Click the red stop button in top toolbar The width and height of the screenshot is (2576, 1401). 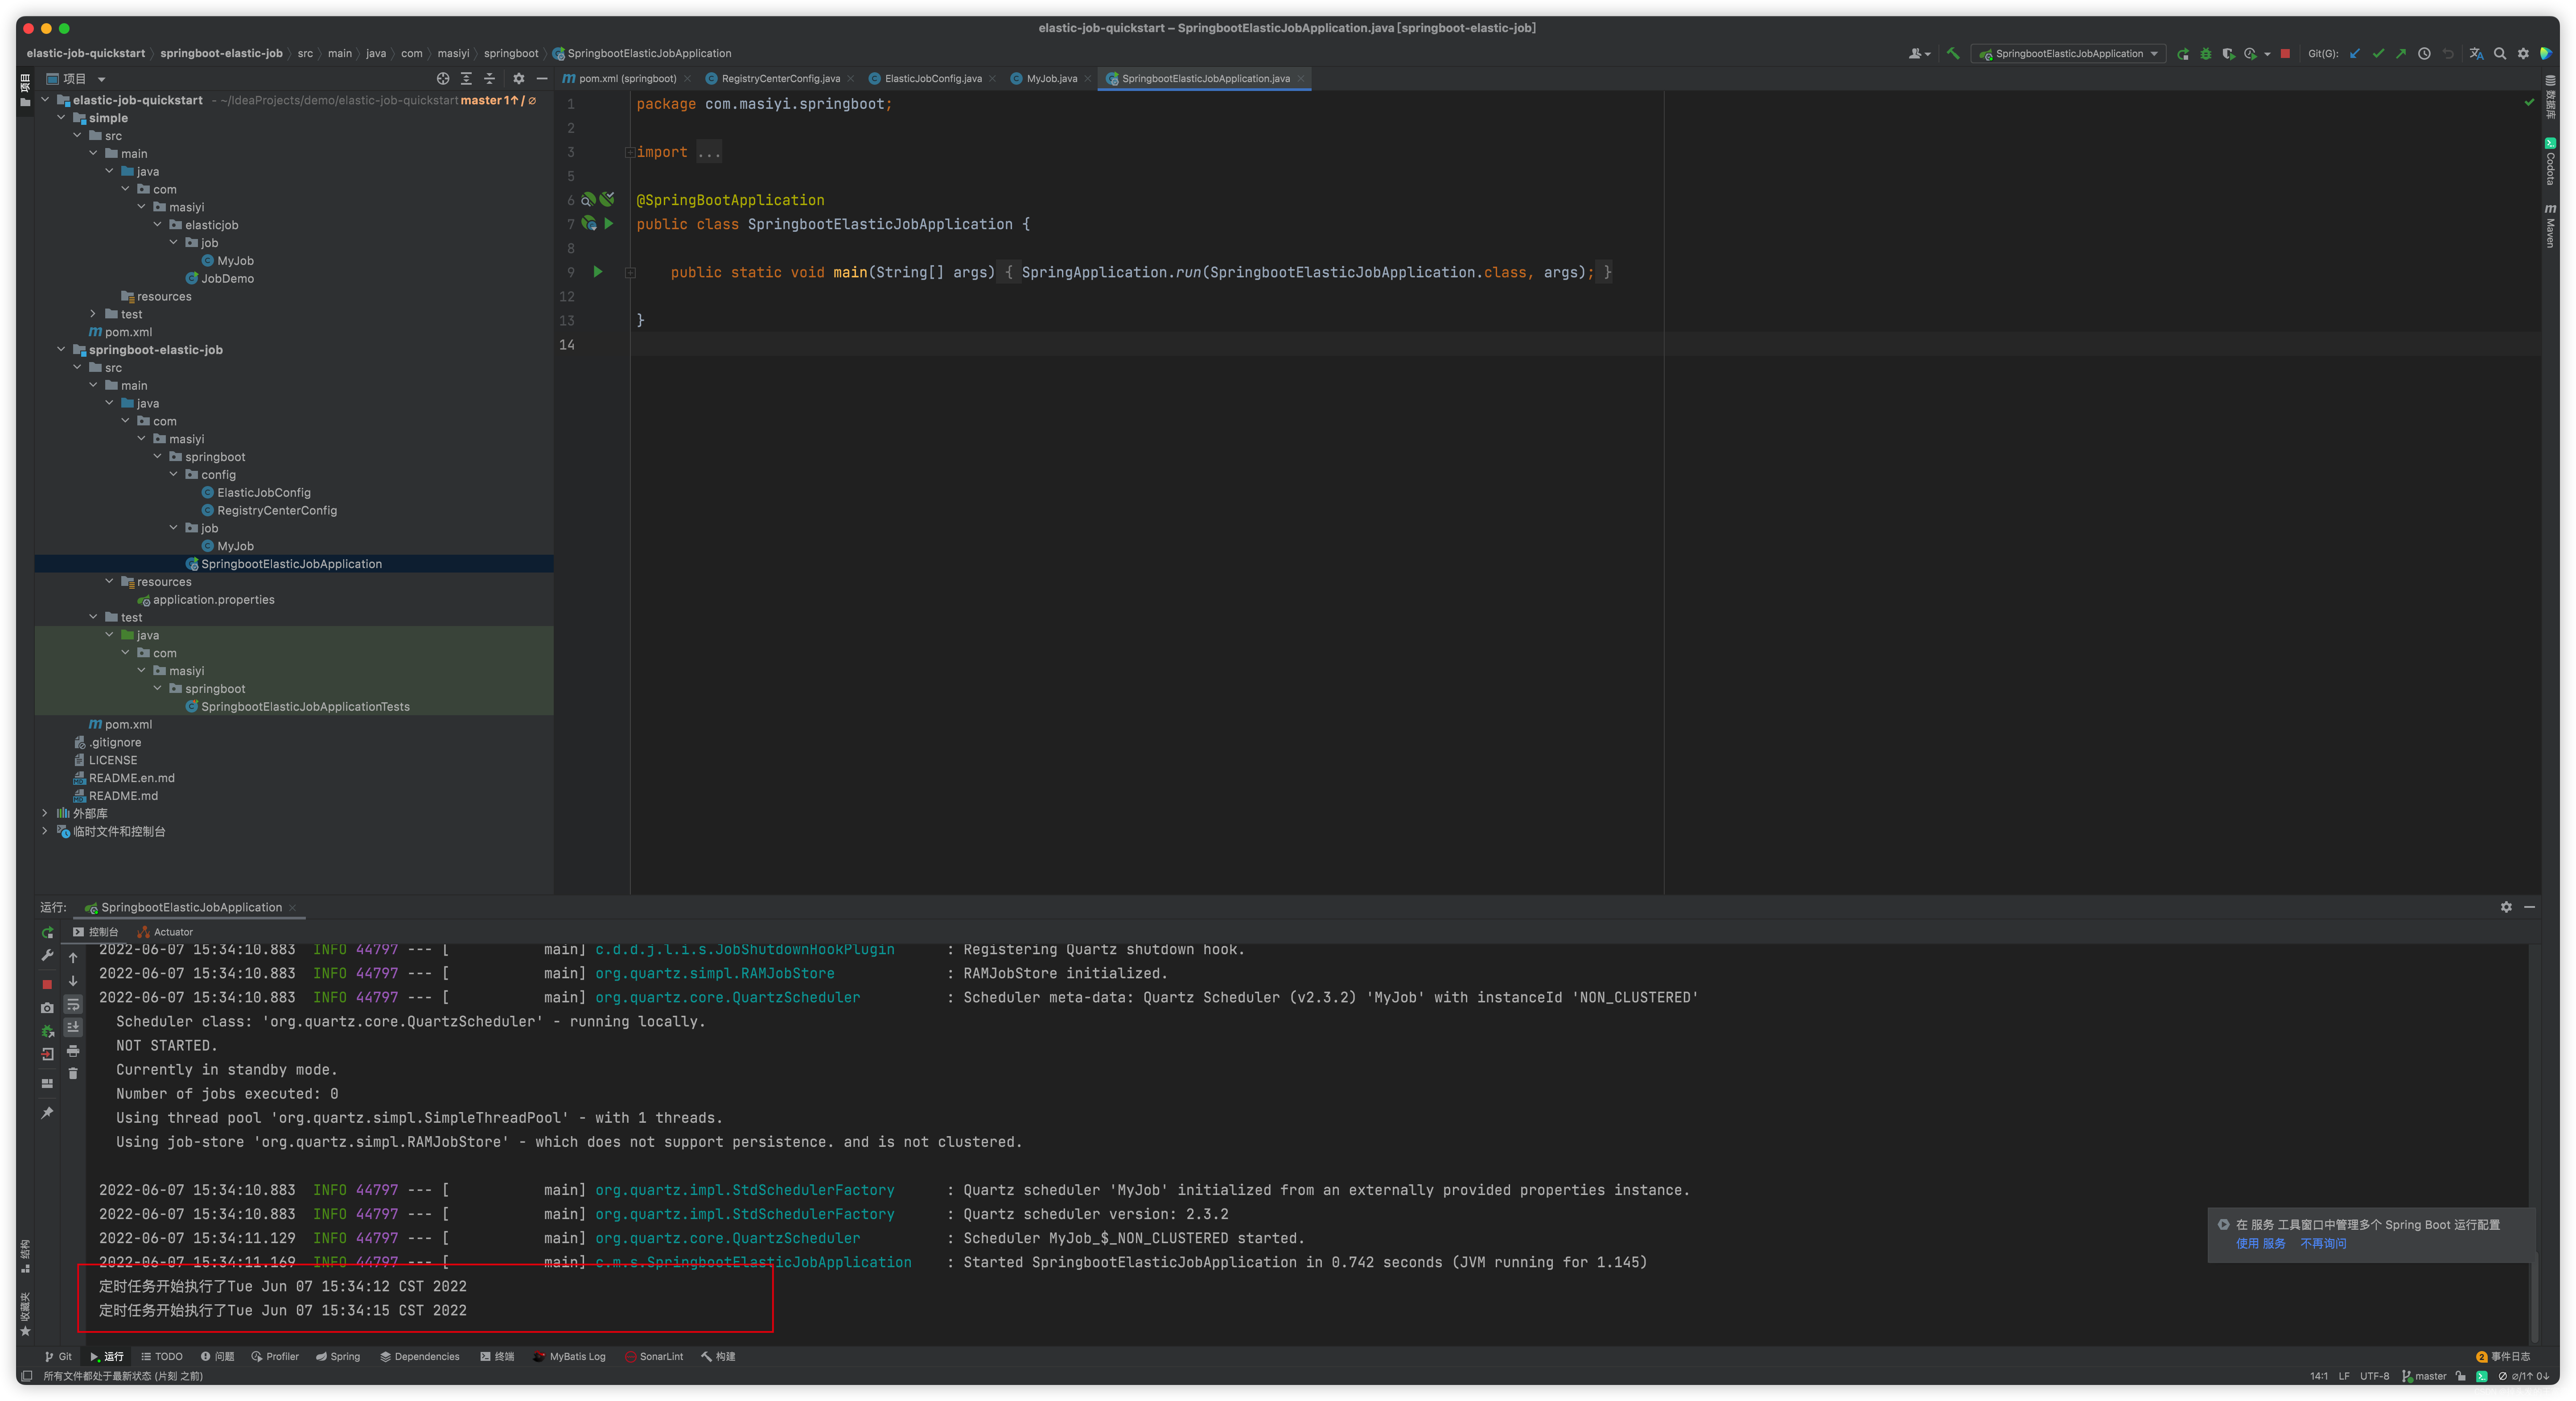2285,54
